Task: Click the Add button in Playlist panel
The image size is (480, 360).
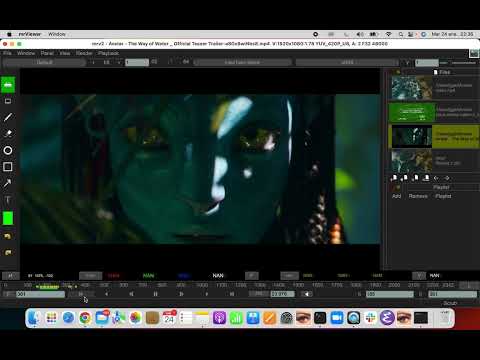Action: [x=396, y=196]
